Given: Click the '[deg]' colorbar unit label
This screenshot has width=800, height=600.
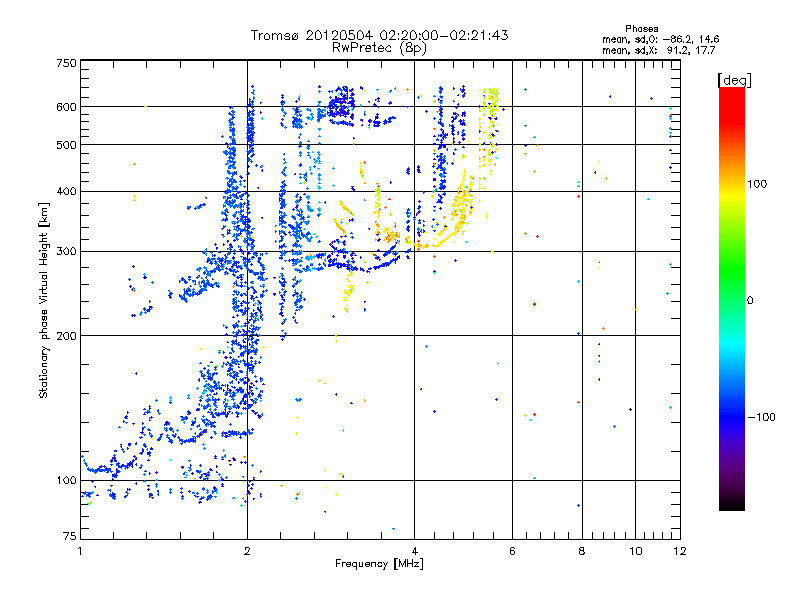Looking at the screenshot, I should [734, 80].
